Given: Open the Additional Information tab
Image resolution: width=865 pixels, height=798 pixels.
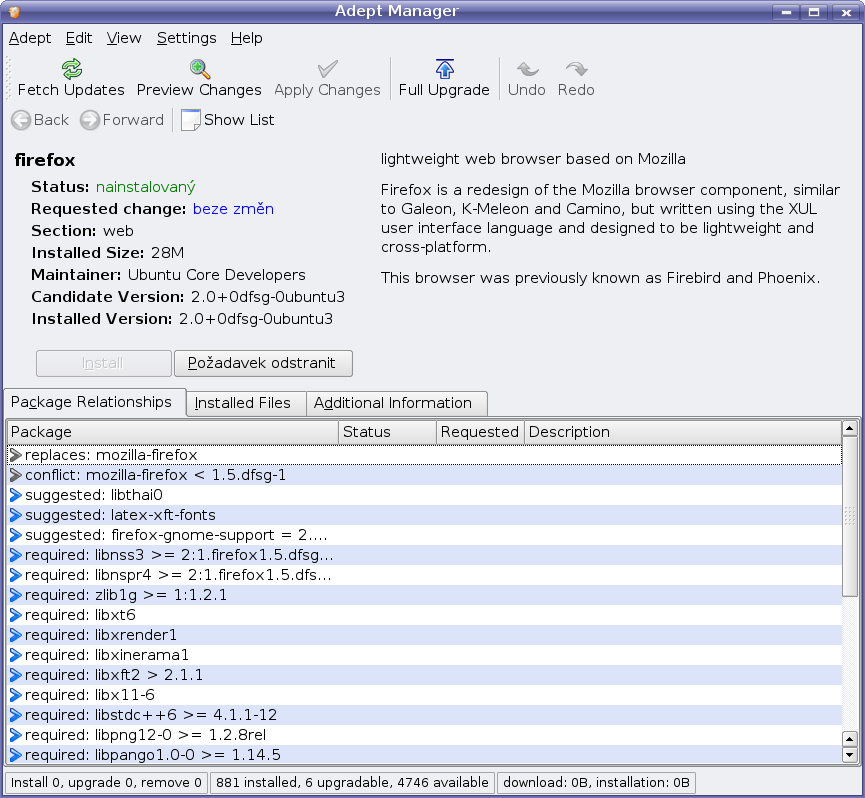Looking at the screenshot, I should 392,403.
